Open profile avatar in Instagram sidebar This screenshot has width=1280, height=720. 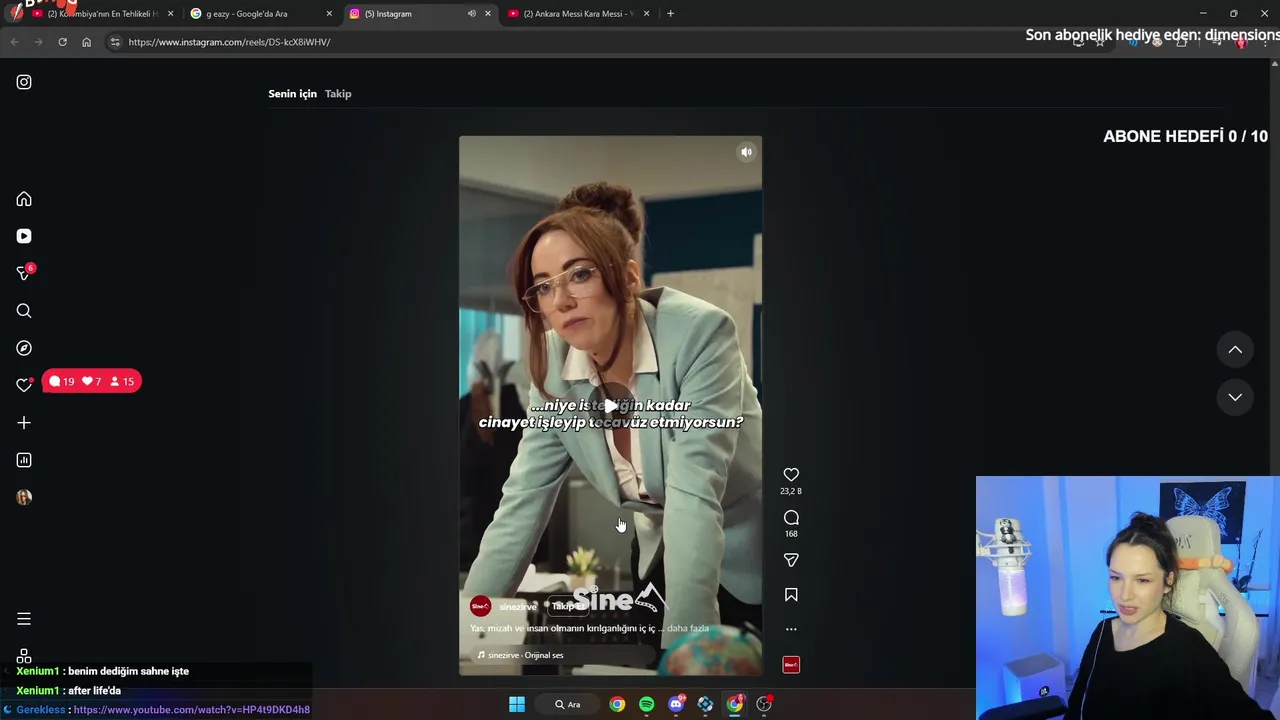click(24, 497)
